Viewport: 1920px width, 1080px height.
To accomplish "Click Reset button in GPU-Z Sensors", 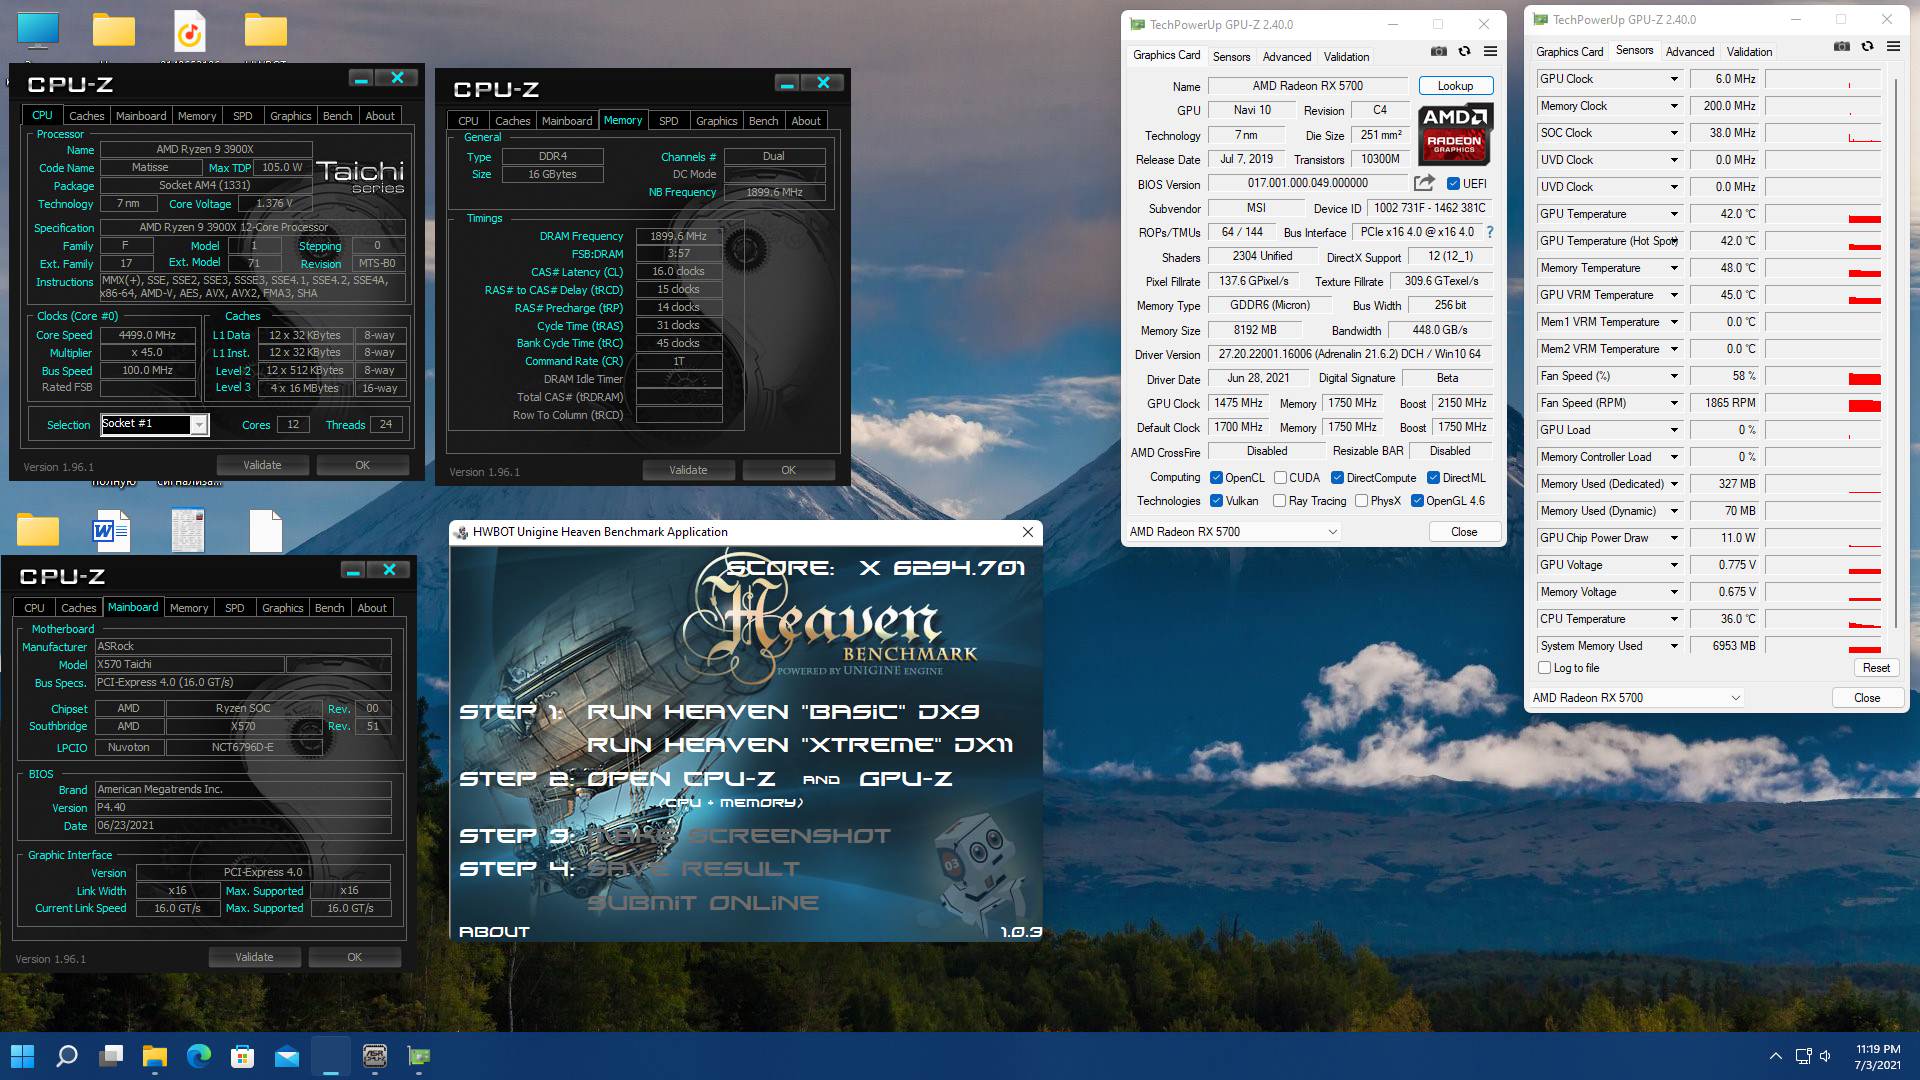I will tap(1876, 668).
